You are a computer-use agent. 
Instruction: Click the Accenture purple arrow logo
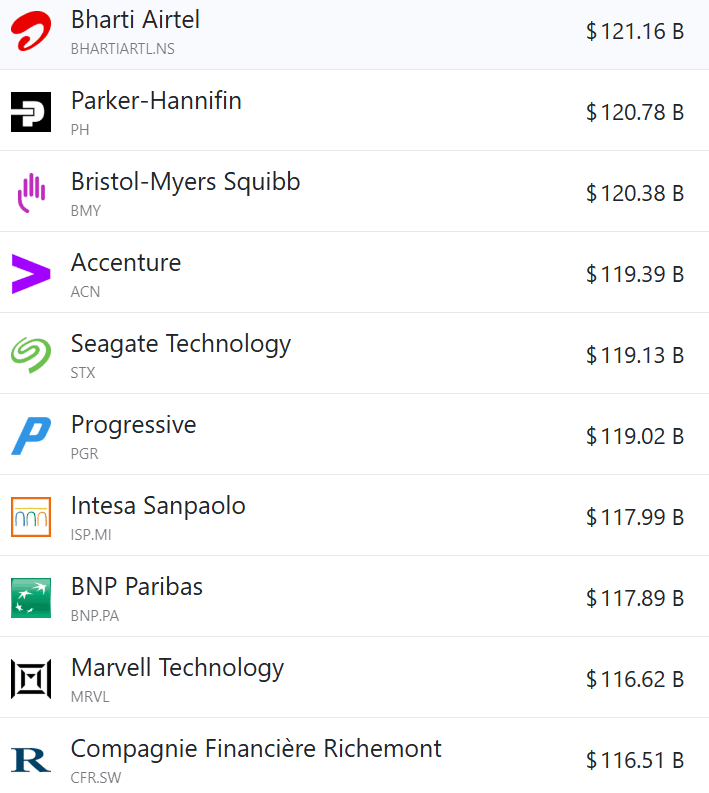tap(31, 274)
